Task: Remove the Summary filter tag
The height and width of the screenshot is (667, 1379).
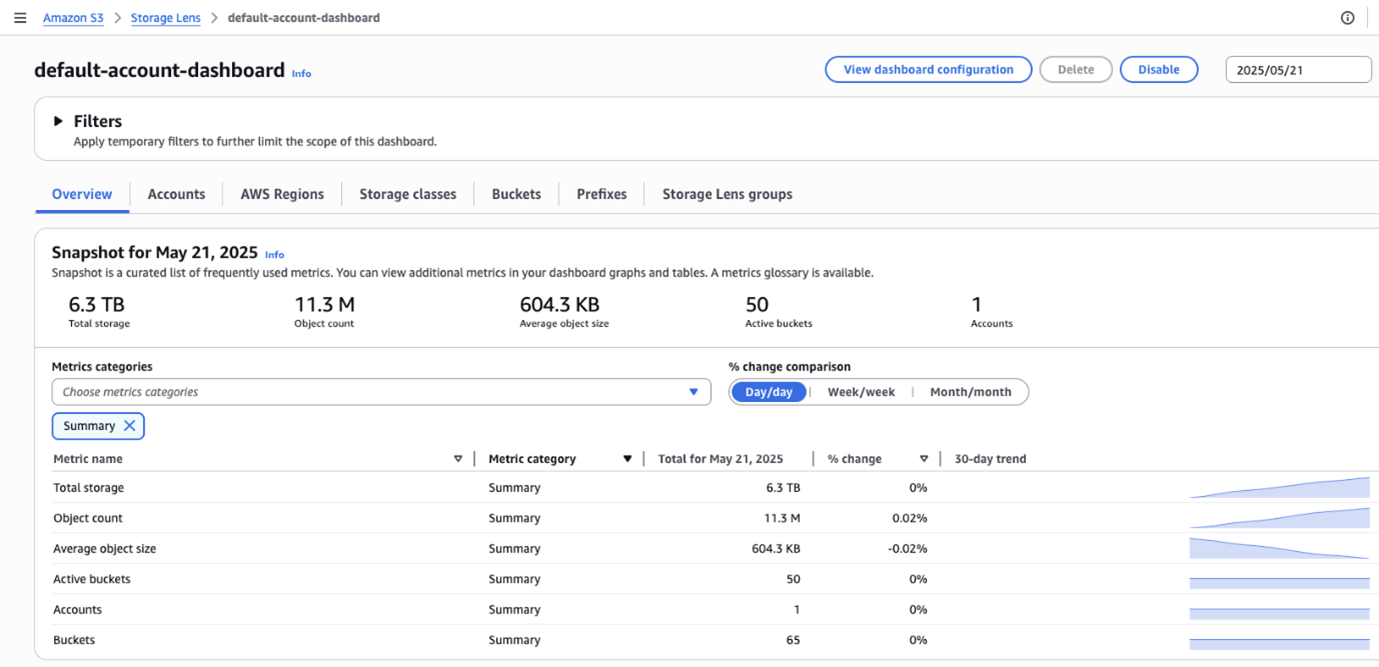Action: pyautogui.click(x=130, y=426)
